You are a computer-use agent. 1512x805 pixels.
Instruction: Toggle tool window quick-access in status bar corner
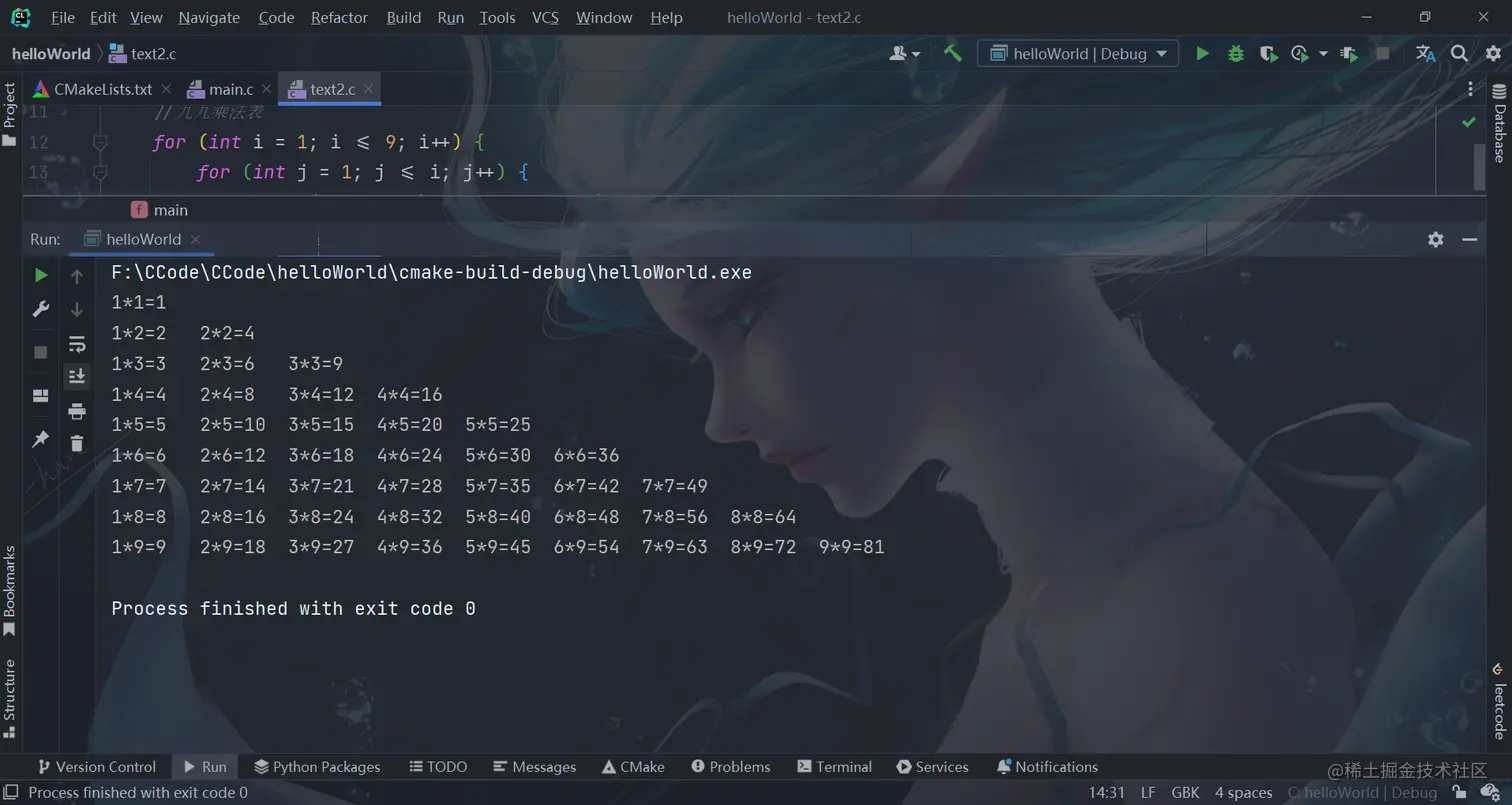click(10, 792)
